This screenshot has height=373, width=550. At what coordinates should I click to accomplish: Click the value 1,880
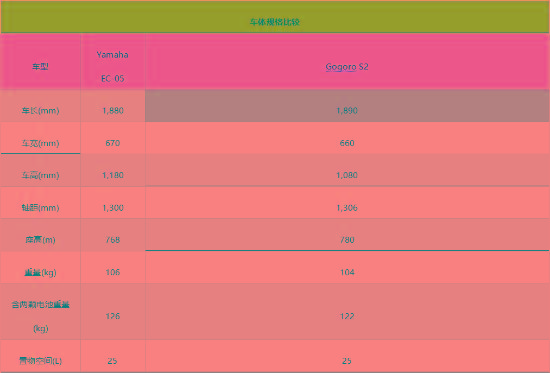click(113, 111)
